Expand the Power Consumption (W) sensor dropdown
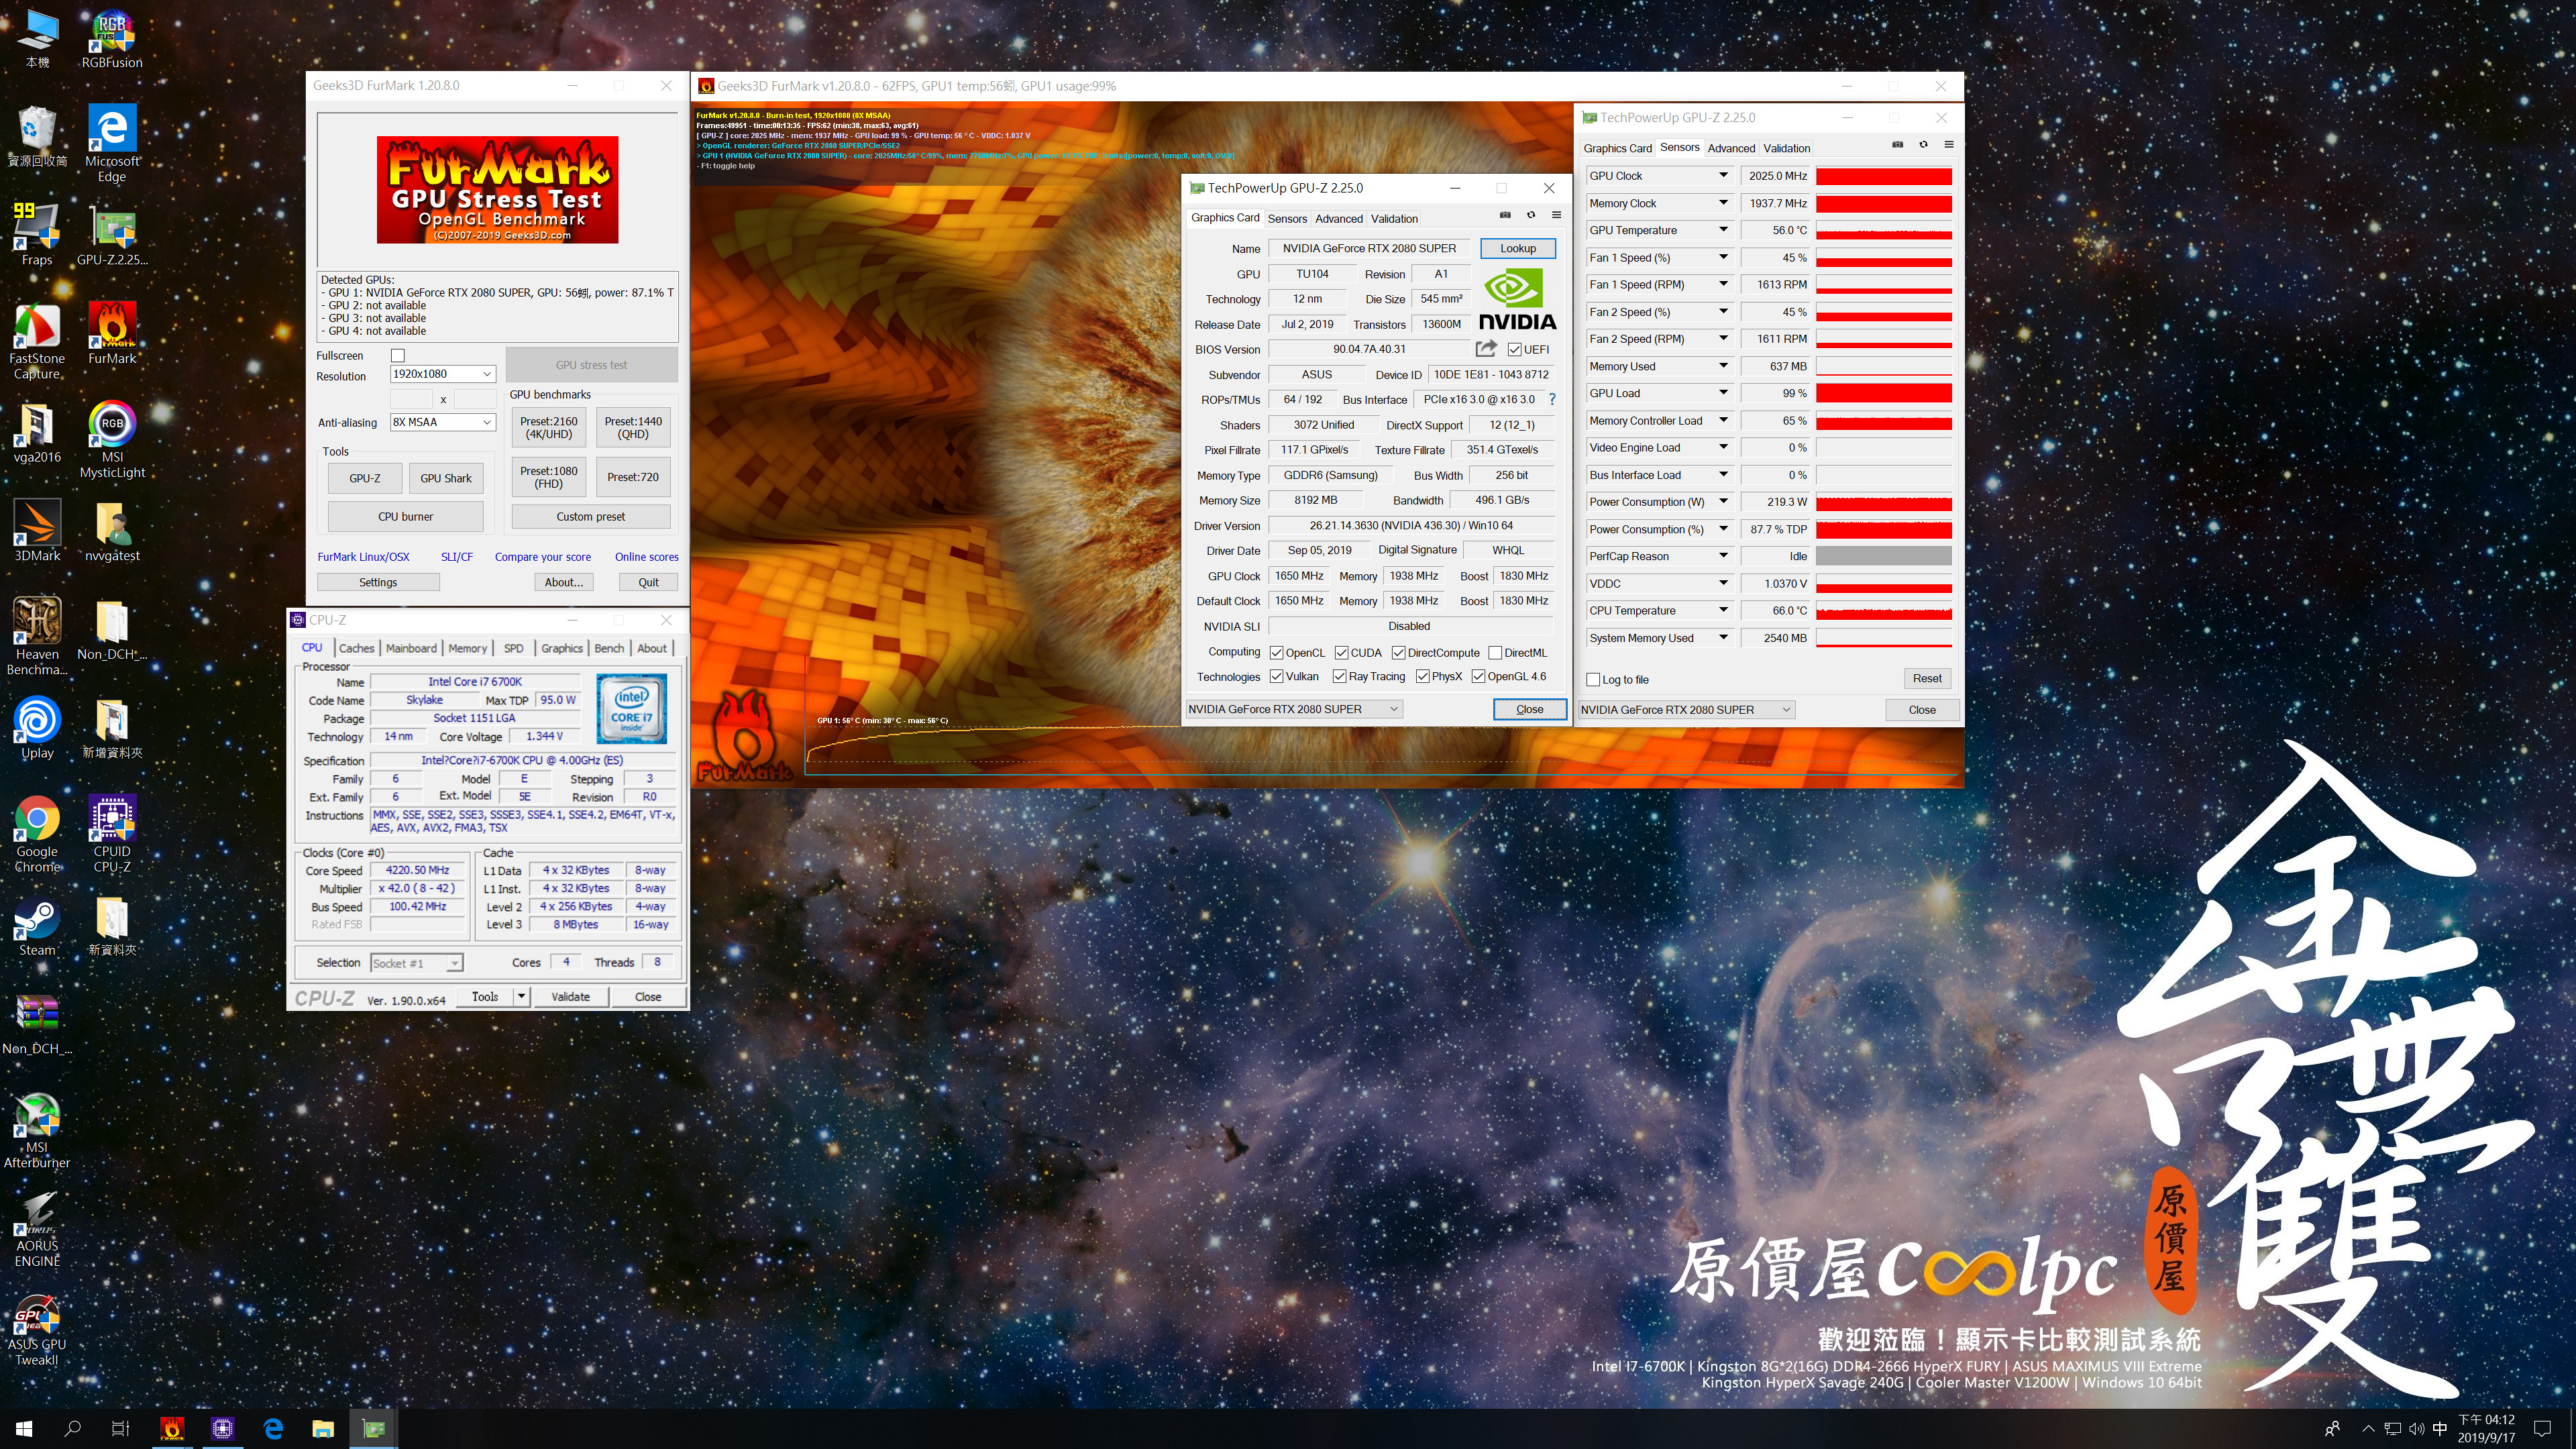This screenshot has height=1449, width=2576. tap(1723, 502)
